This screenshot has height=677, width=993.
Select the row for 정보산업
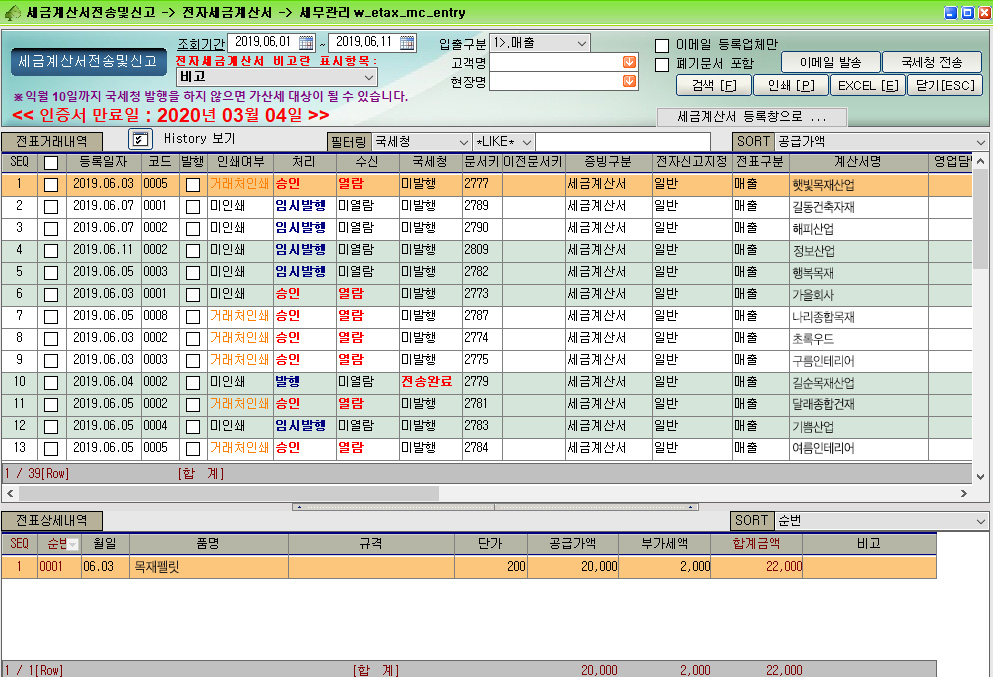tap(486, 251)
